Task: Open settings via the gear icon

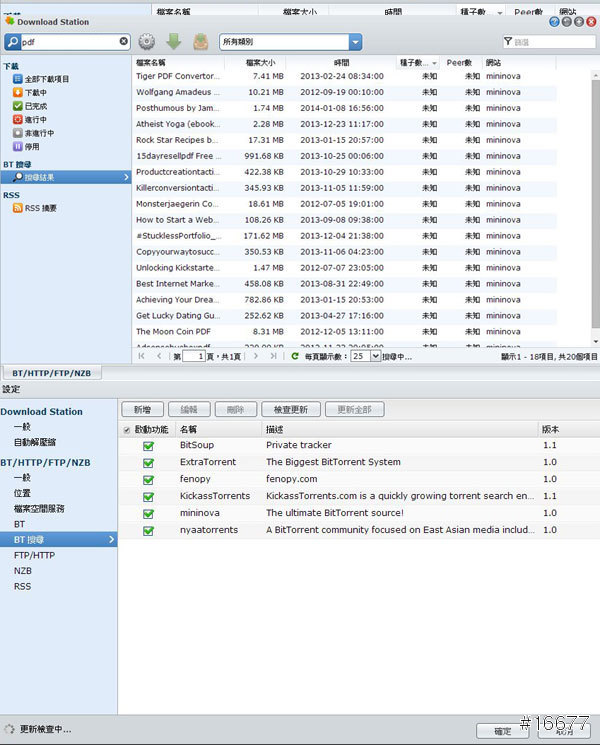Action: point(147,42)
